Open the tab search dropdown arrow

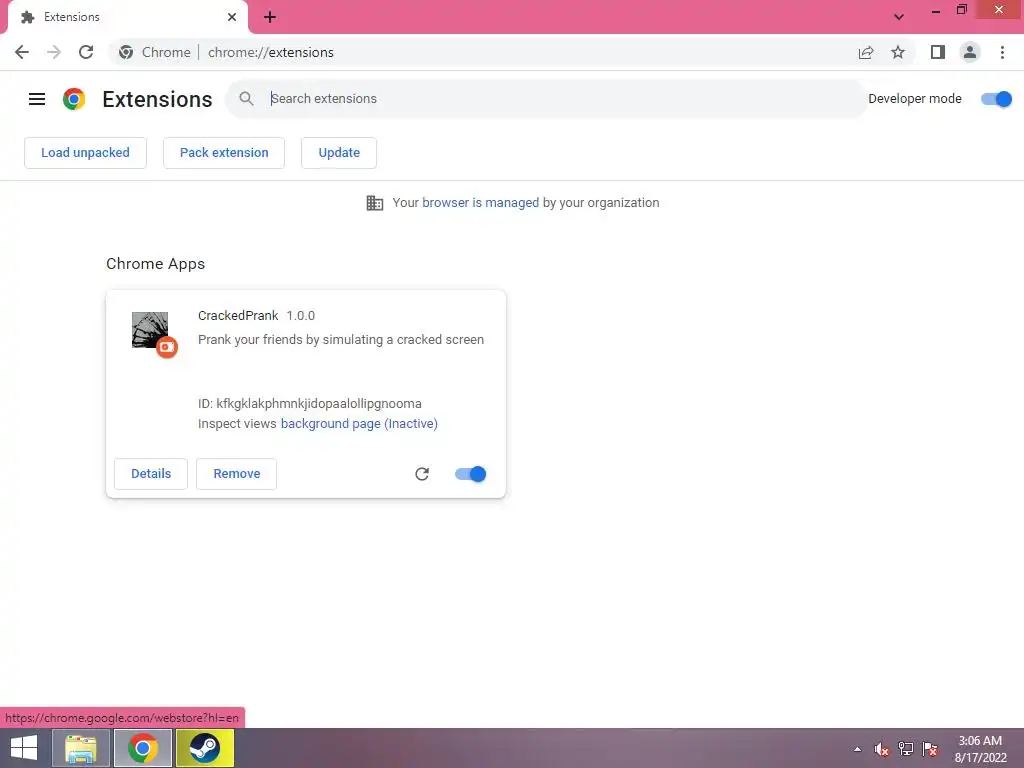899,17
